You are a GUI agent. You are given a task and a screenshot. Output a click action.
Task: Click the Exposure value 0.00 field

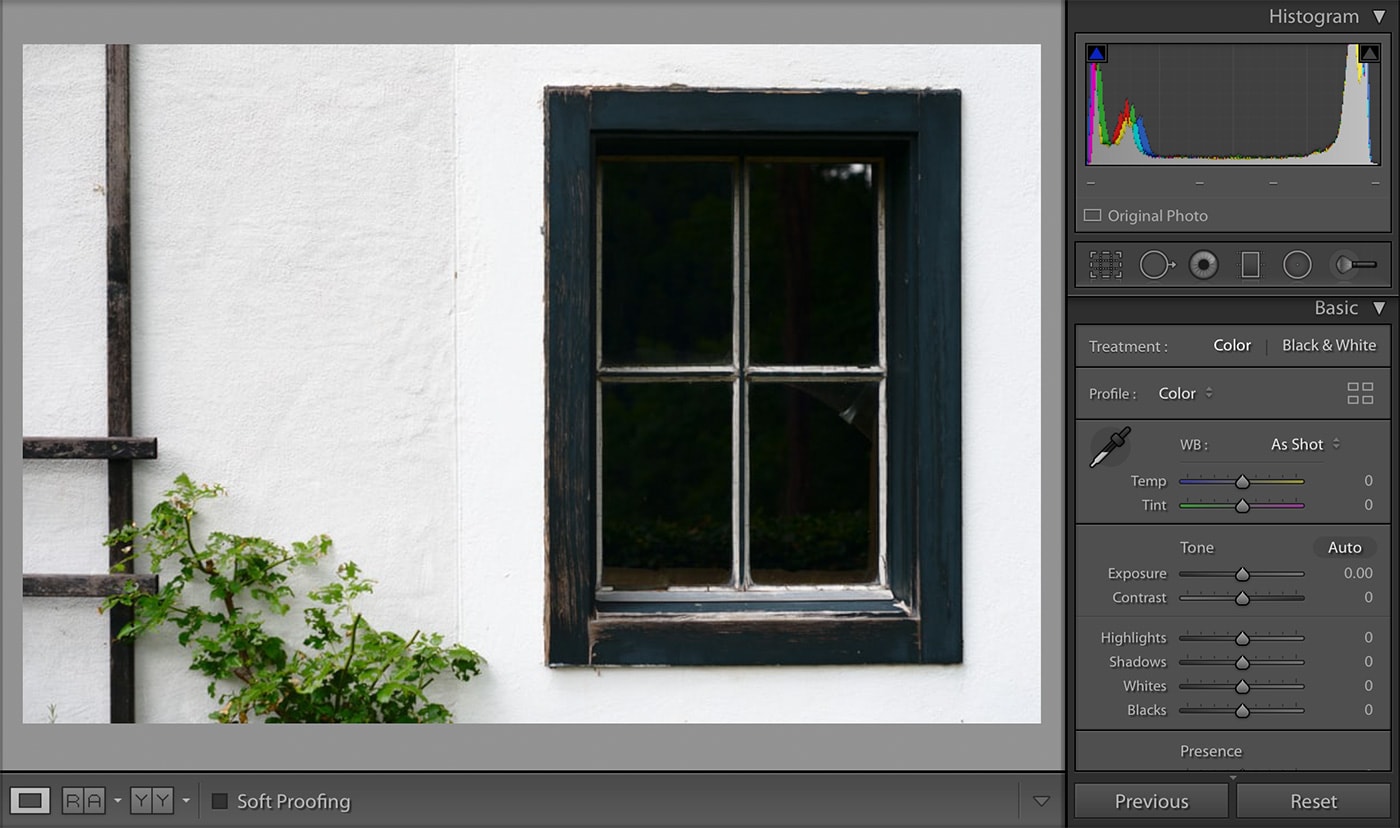(1358, 573)
